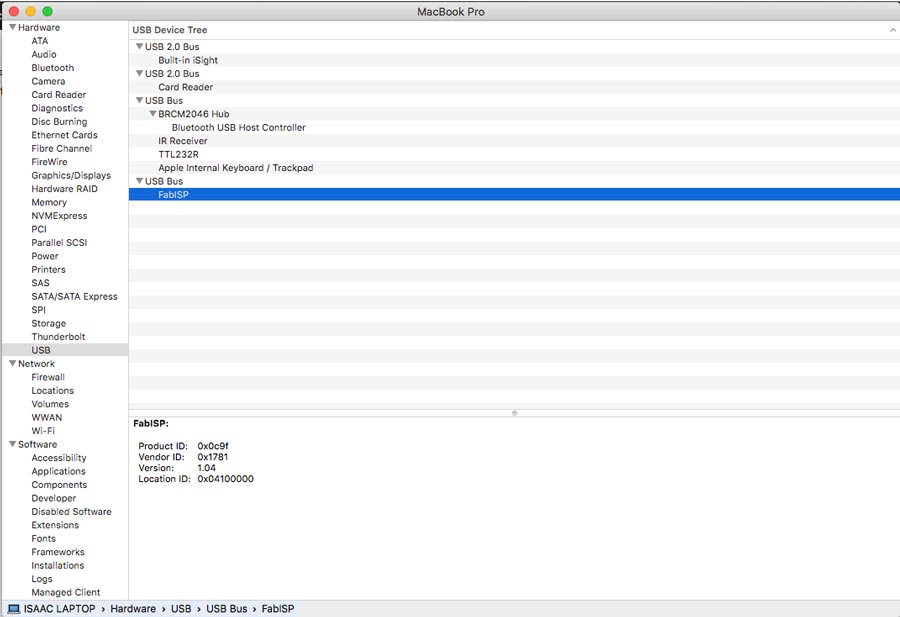Select Bluetooth in the Hardware sidebar

52,68
